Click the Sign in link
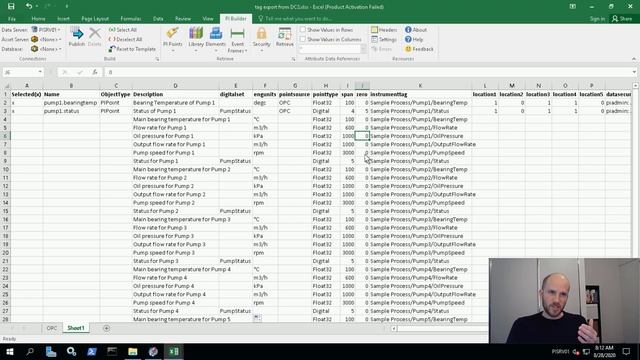This screenshot has width=640, height=360. [x=597, y=19]
